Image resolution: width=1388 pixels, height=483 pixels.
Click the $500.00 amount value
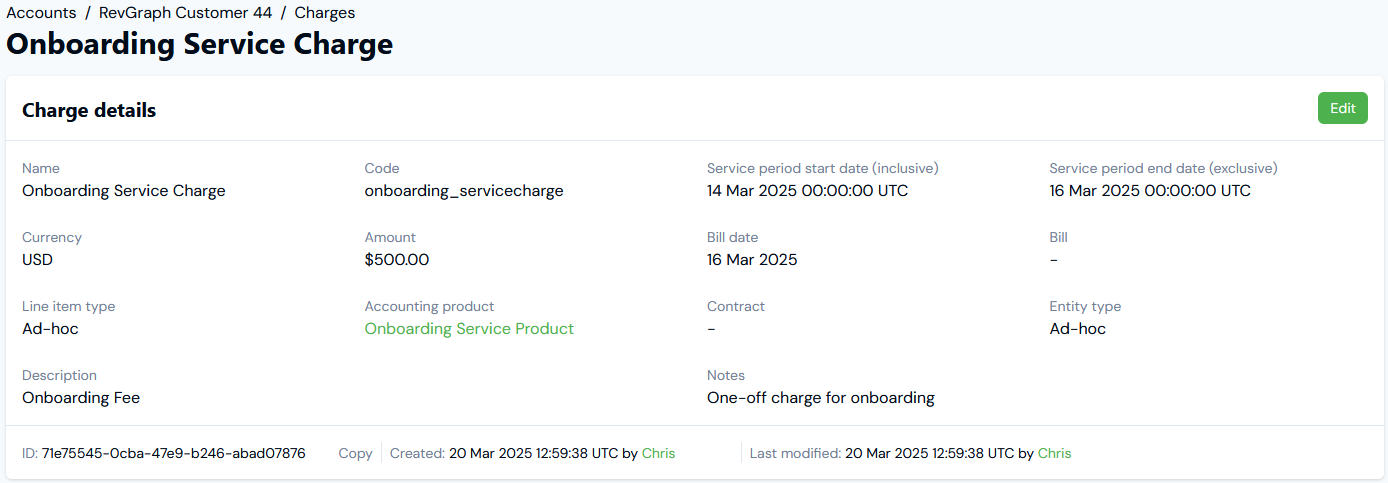pos(397,259)
